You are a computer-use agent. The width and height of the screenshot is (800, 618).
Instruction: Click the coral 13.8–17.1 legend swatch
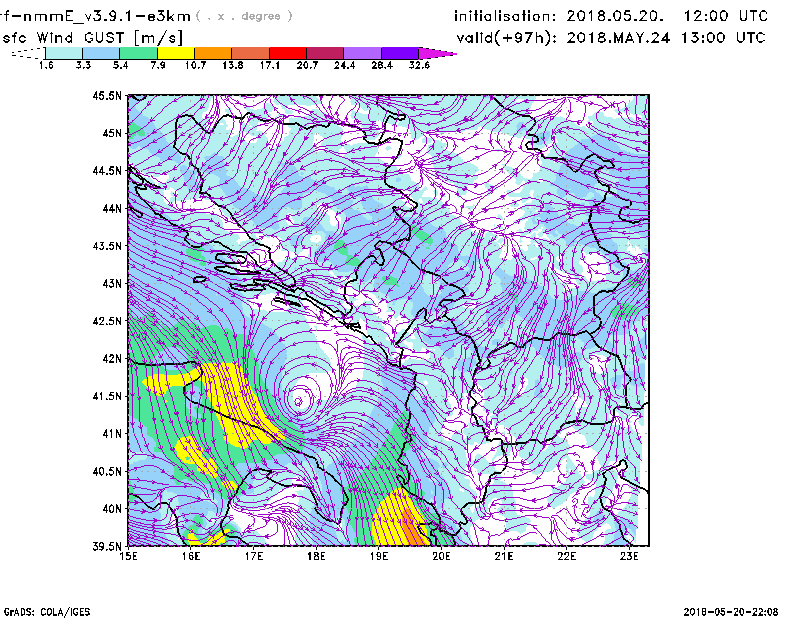pyautogui.click(x=251, y=53)
